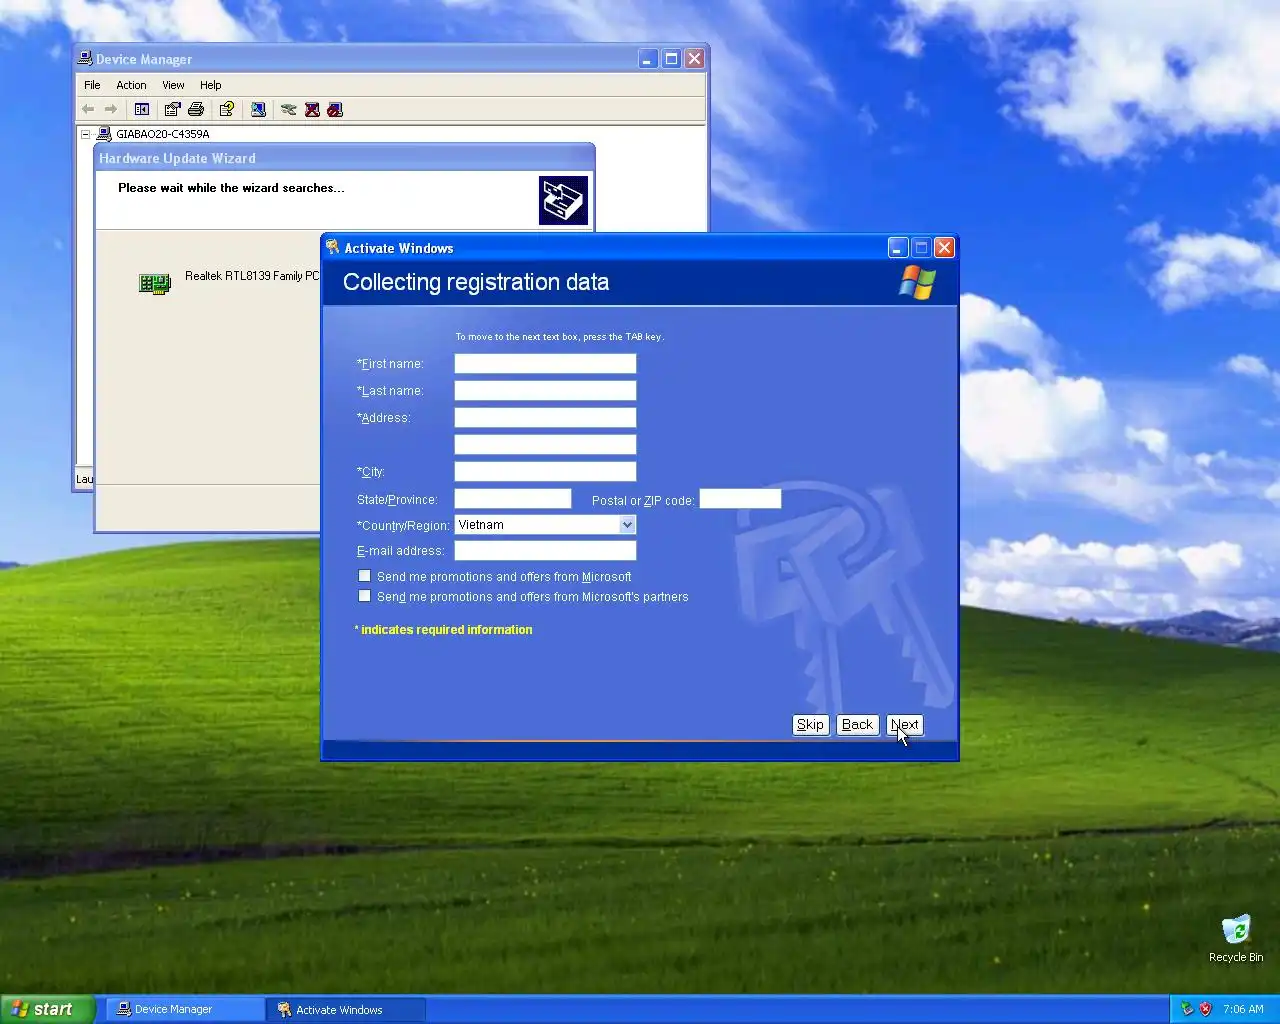Toggle the console tree pane icon
The image size is (1280, 1024).
(x=142, y=109)
